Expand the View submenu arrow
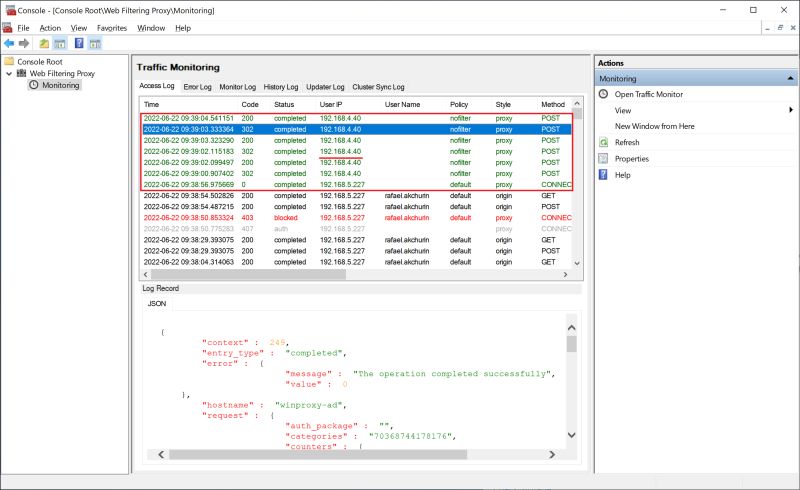The image size is (800, 490). pos(791,110)
